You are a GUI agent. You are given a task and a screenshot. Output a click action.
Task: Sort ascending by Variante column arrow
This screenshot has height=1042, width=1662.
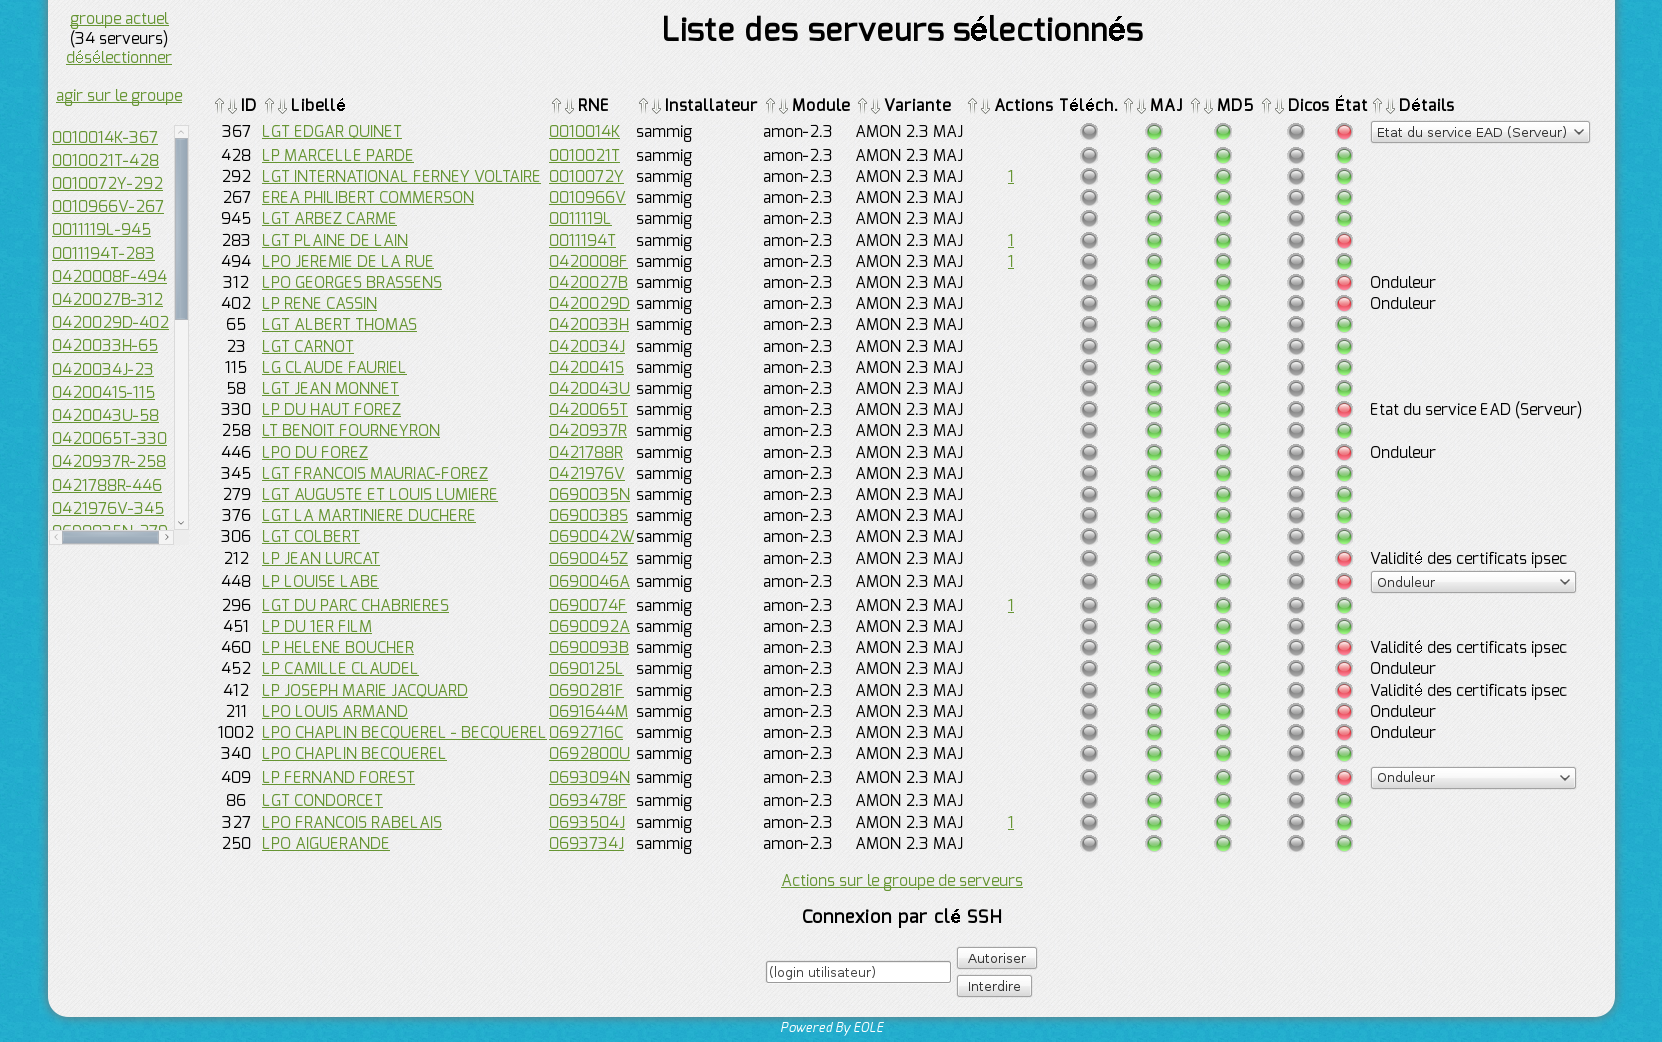click(862, 106)
